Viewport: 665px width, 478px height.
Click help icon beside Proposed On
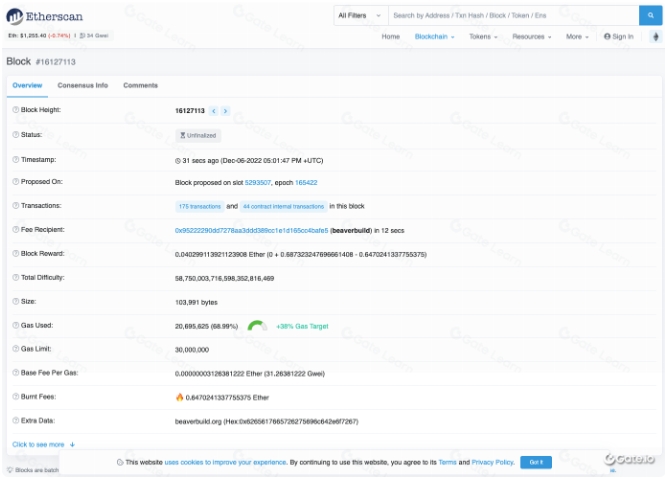coord(16,182)
